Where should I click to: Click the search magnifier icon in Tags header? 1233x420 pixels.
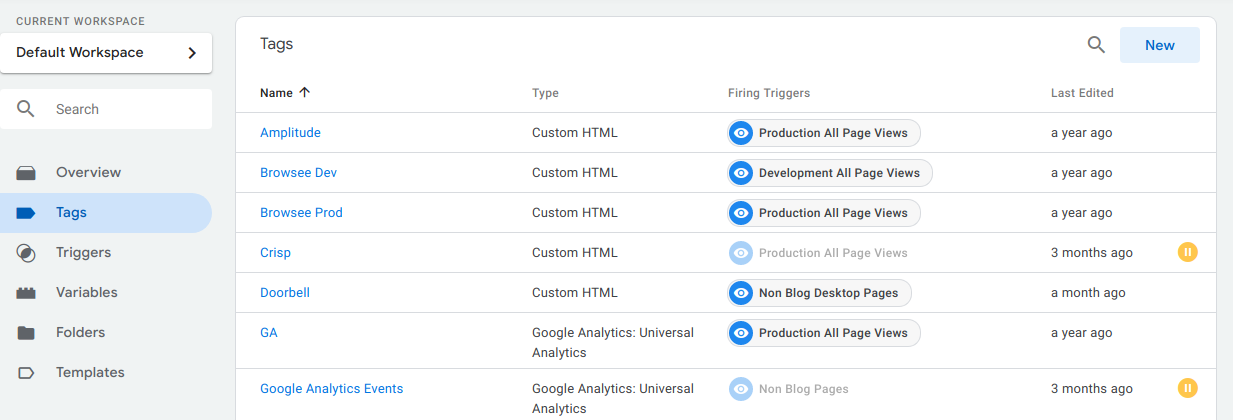(x=1096, y=45)
